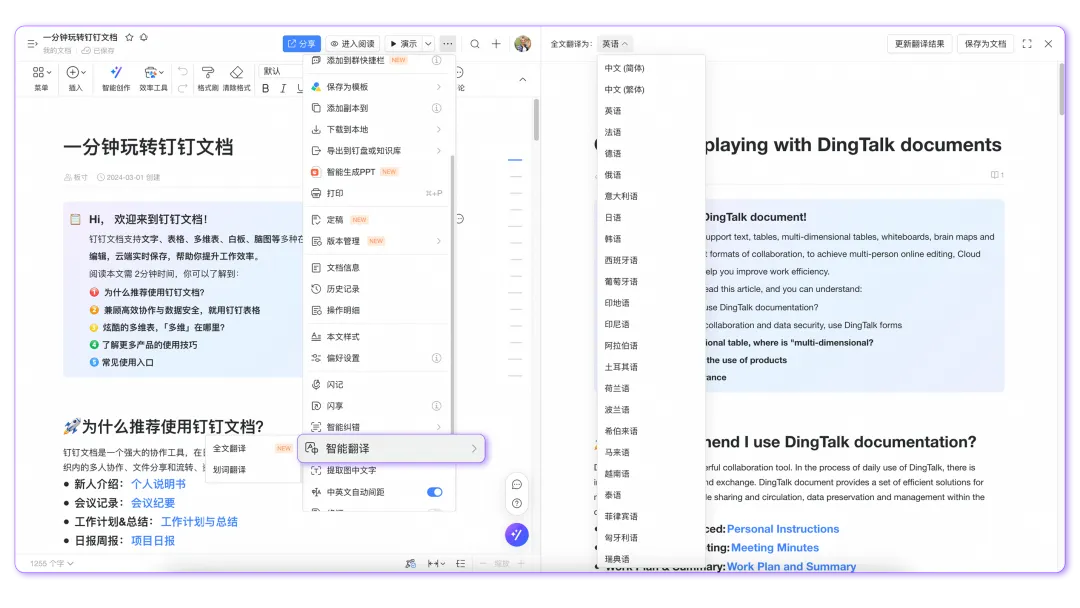The height and width of the screenshot is (608, 1080).
Task: Select 导出到钉盘或知识库 menu item
Action: pyautogui.click(x=377, y=151)
